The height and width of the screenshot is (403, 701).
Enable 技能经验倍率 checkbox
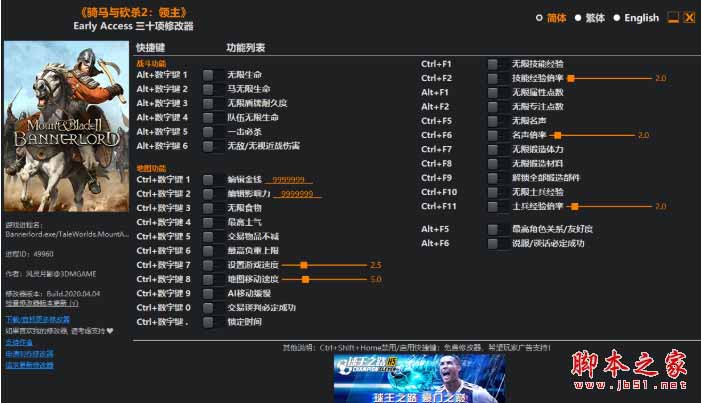(492, 79)
